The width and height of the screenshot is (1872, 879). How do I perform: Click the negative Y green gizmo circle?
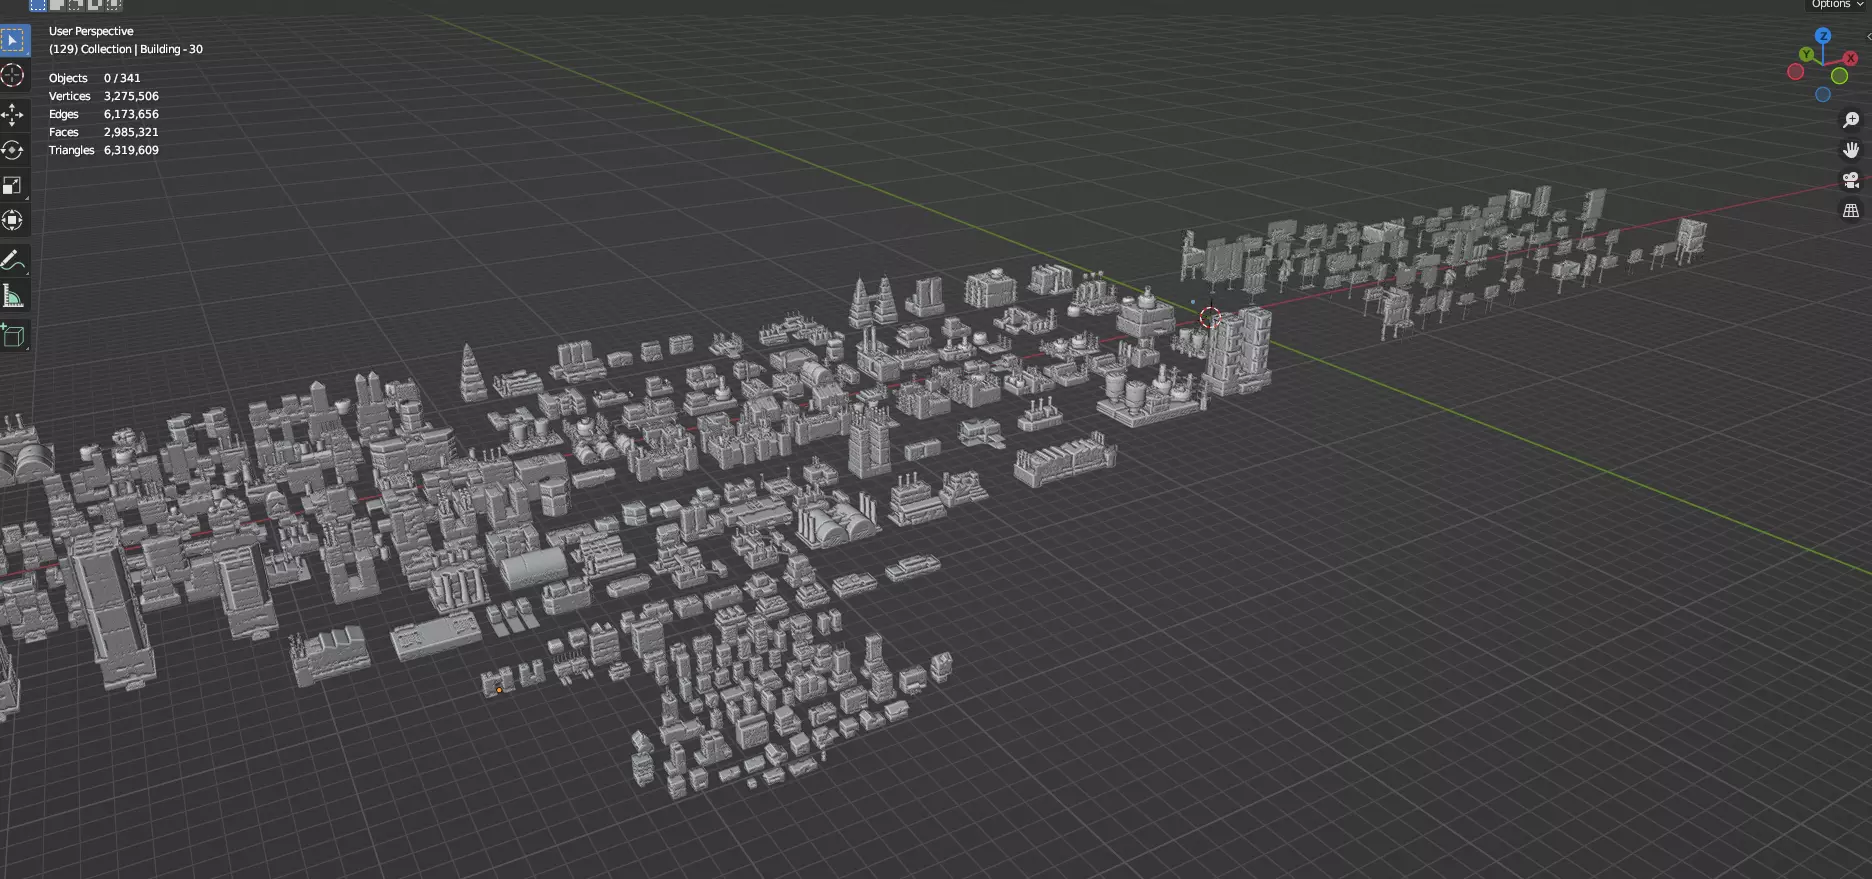1839,76
